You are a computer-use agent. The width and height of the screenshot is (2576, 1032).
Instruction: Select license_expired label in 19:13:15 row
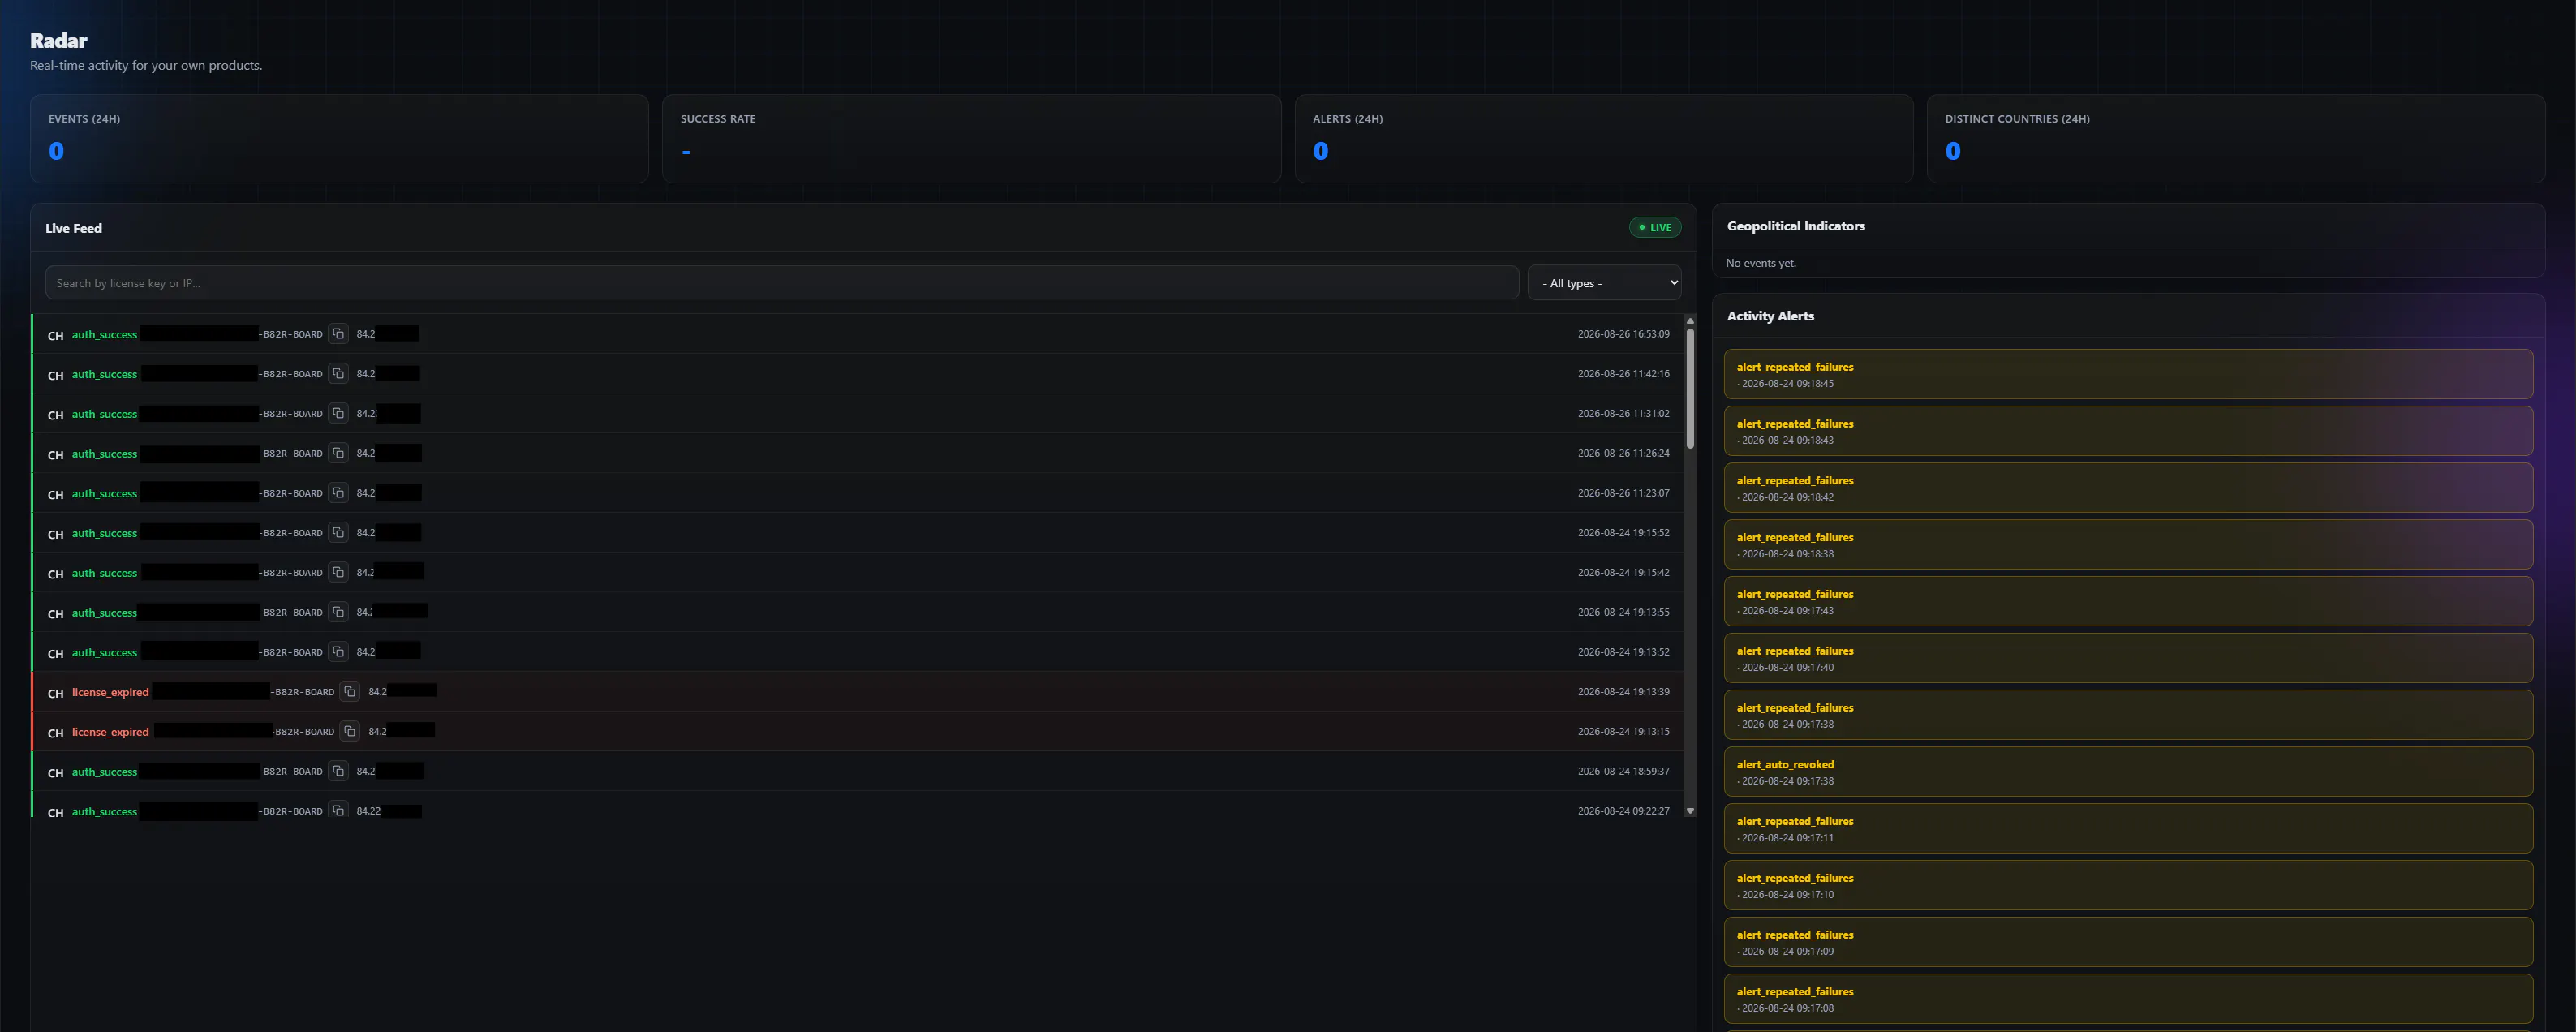[x=110, y=732]
